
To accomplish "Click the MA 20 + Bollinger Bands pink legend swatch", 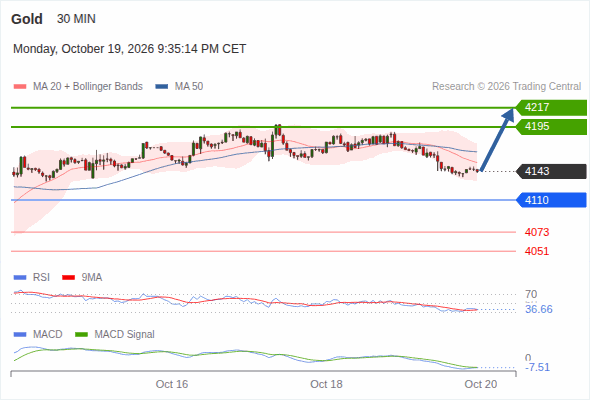I will tap(20, 87).
